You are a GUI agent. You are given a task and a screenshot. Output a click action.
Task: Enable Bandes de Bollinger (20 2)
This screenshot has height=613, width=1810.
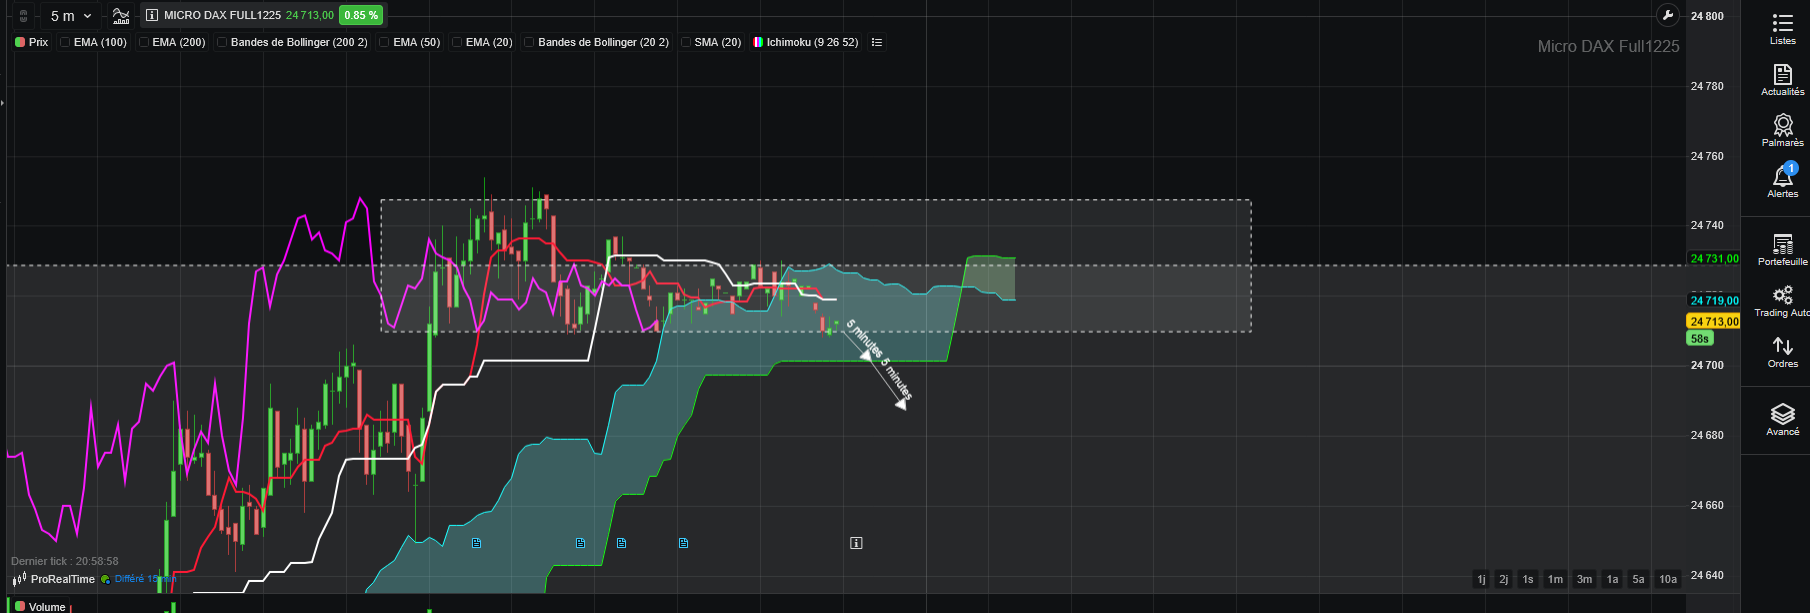click(x=529, y=42)
